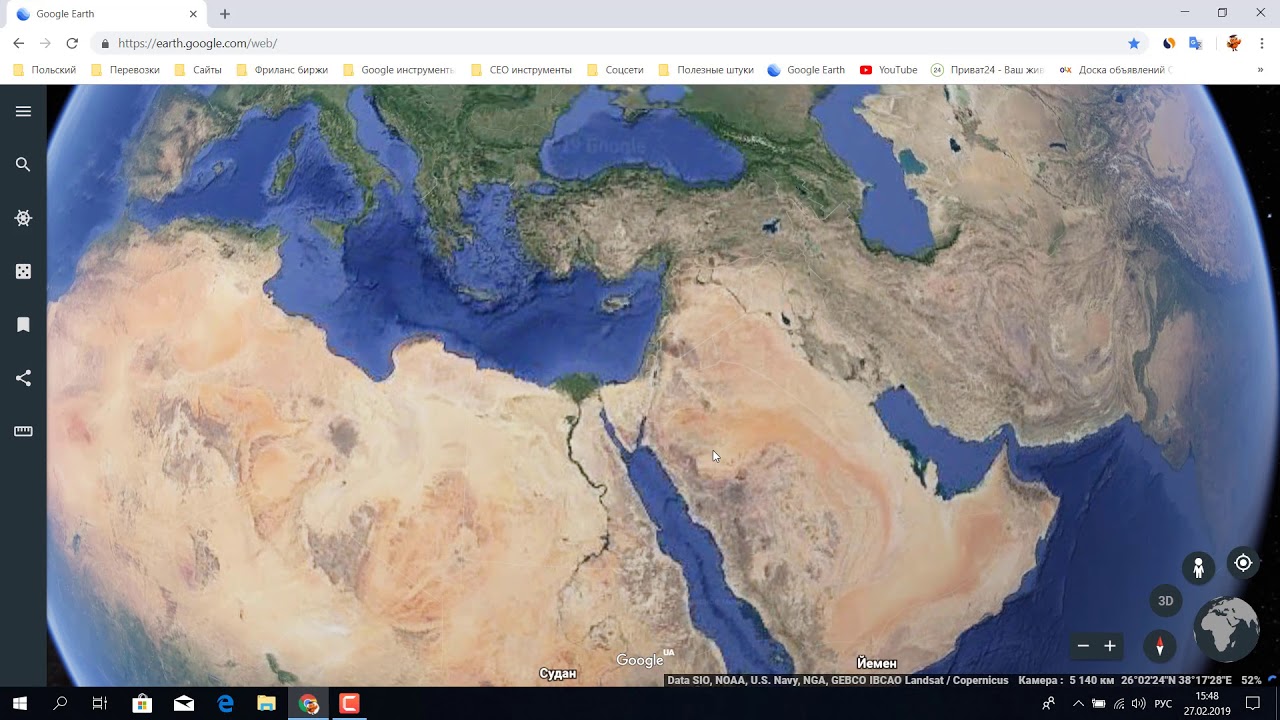Image resolution: width=1280 pixels, height=720 pixels.
Task: Open the Windows Start menu
Action: 19,704
